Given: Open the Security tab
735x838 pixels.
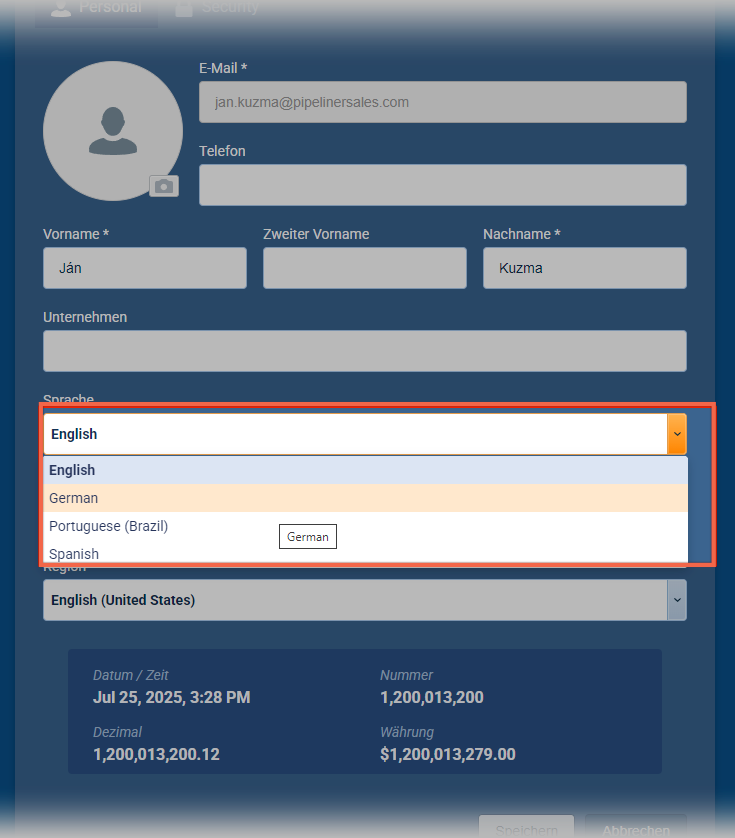Looking at the screenshot, I should [217, 8].
